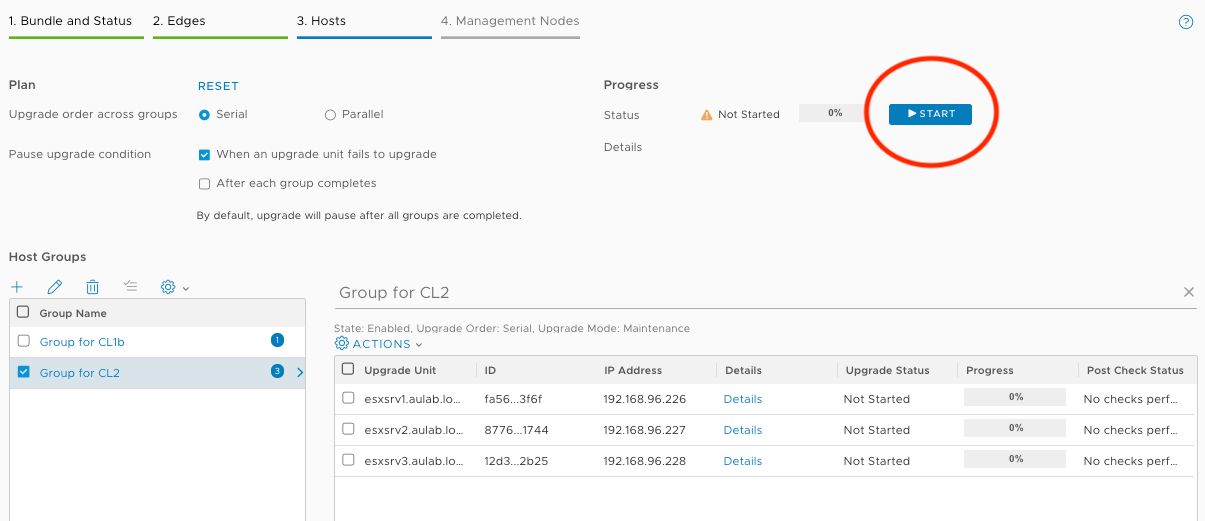
Task: Click the RESET plan link
Action: (218, 86)
